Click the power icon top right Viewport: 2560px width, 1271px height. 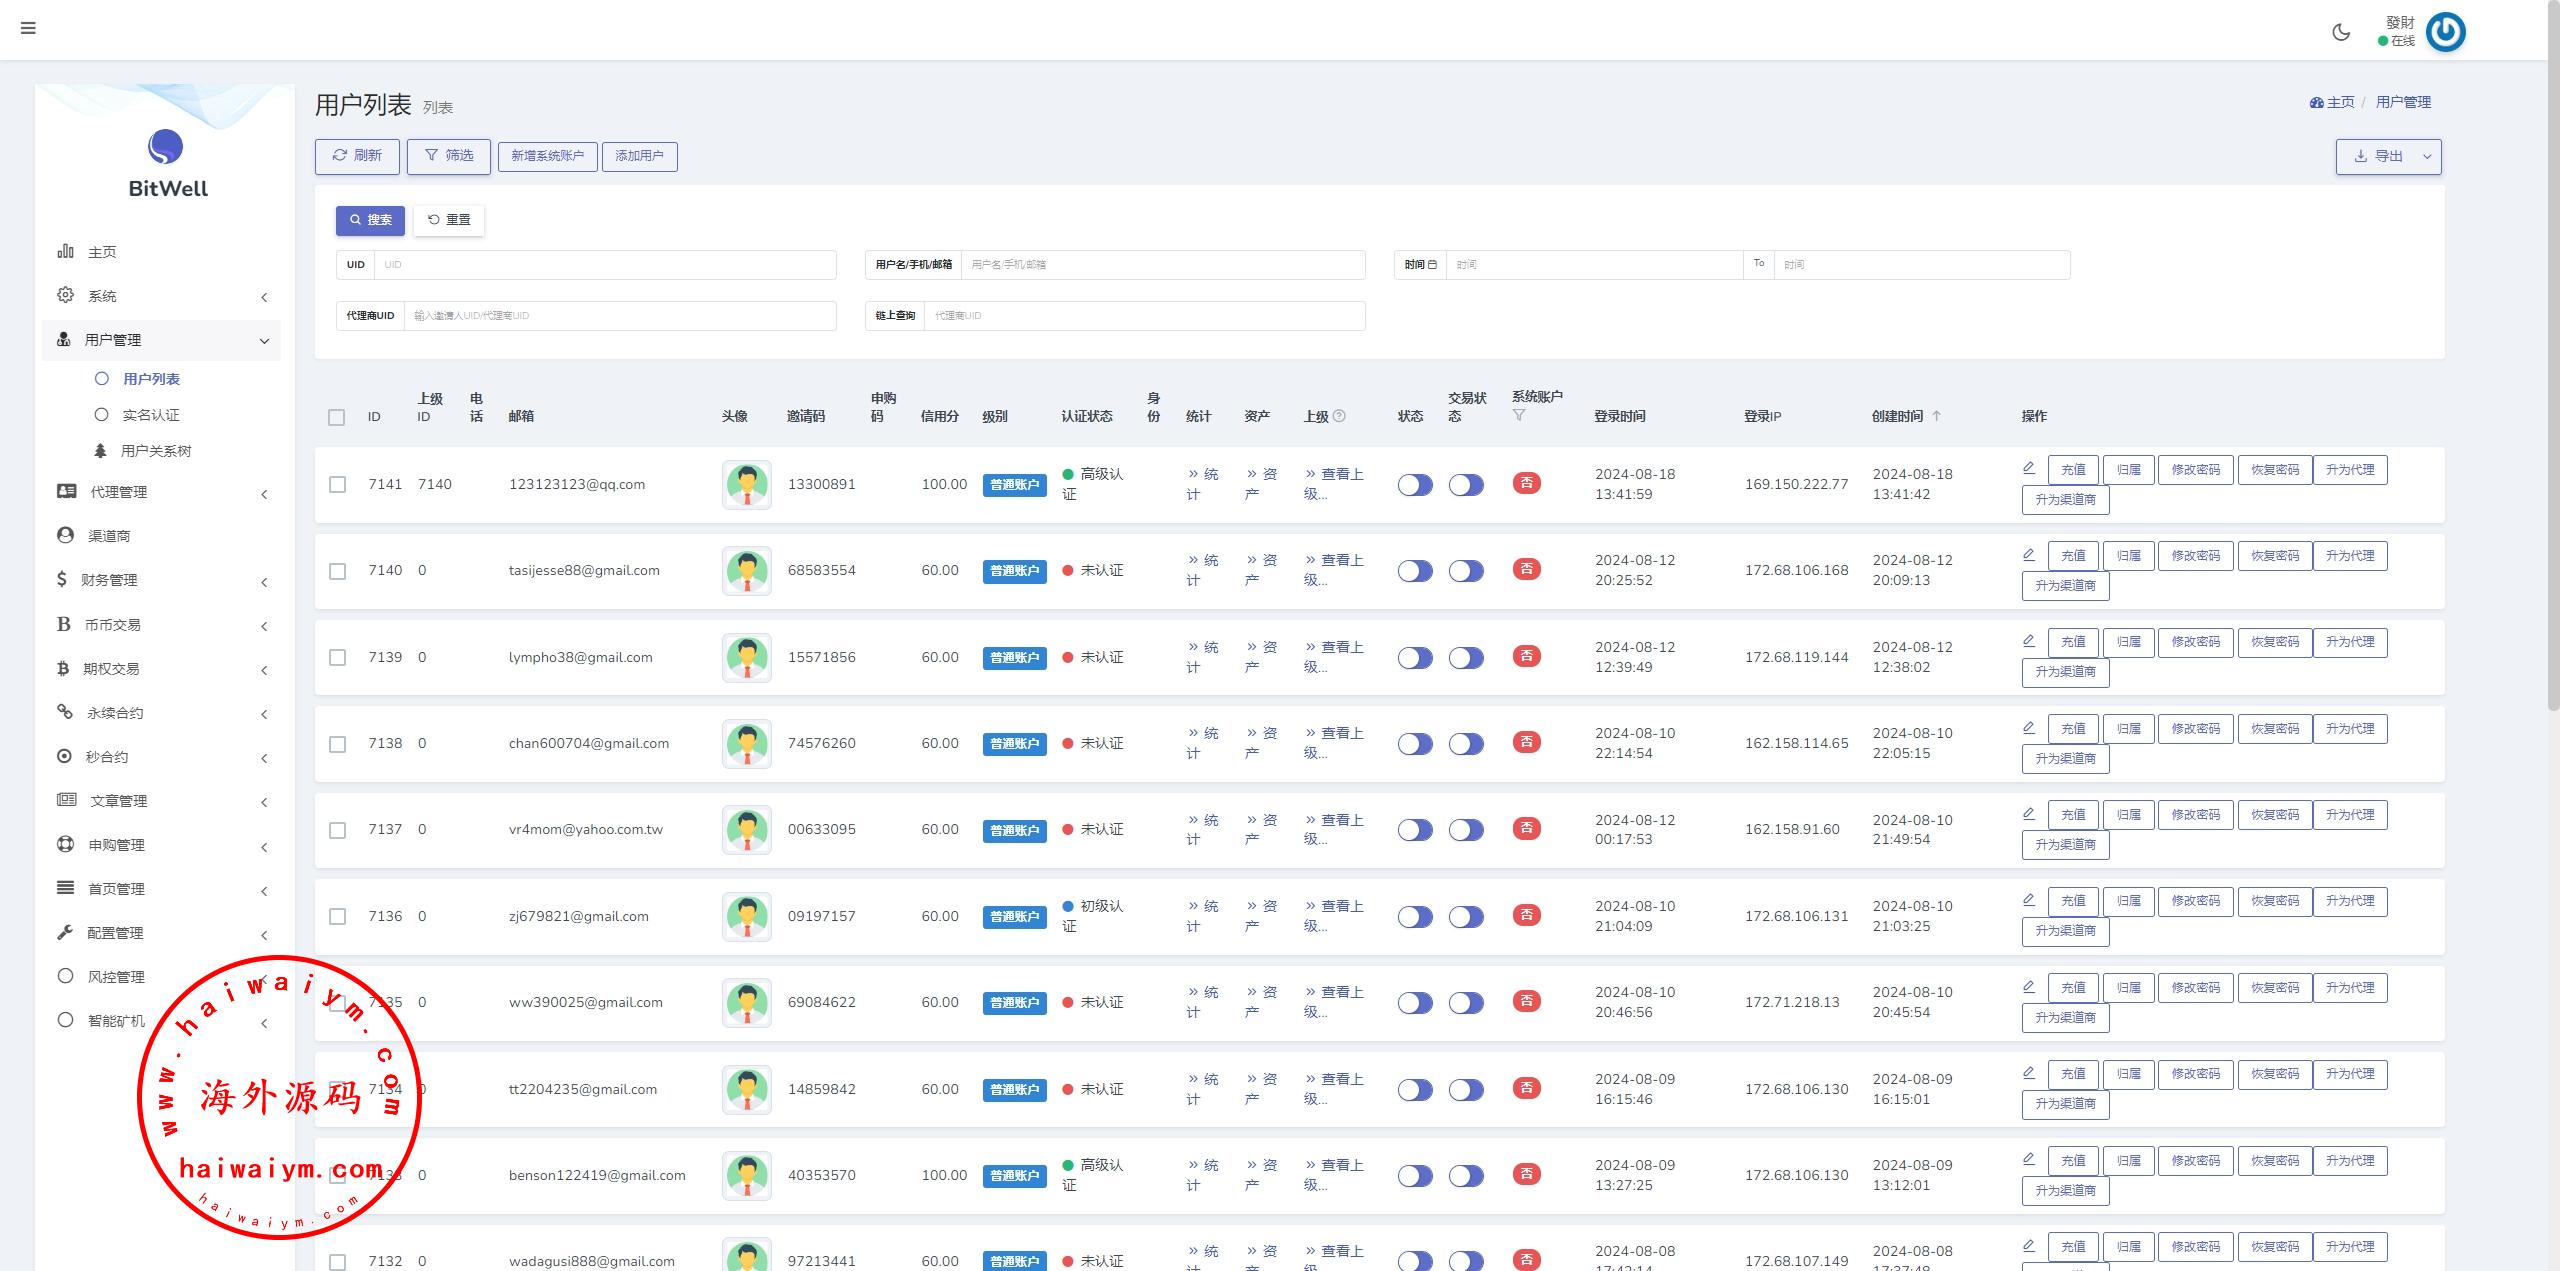pos(2446,32)
